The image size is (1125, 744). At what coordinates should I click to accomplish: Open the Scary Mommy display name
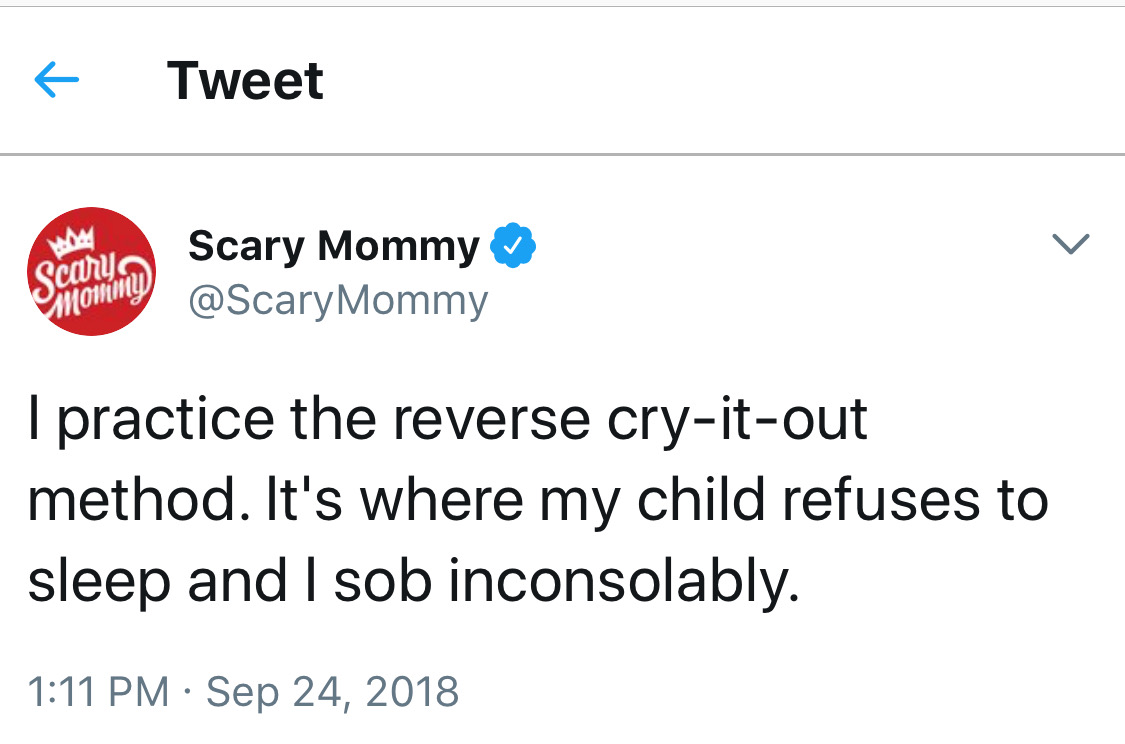(x=334, y=247)
